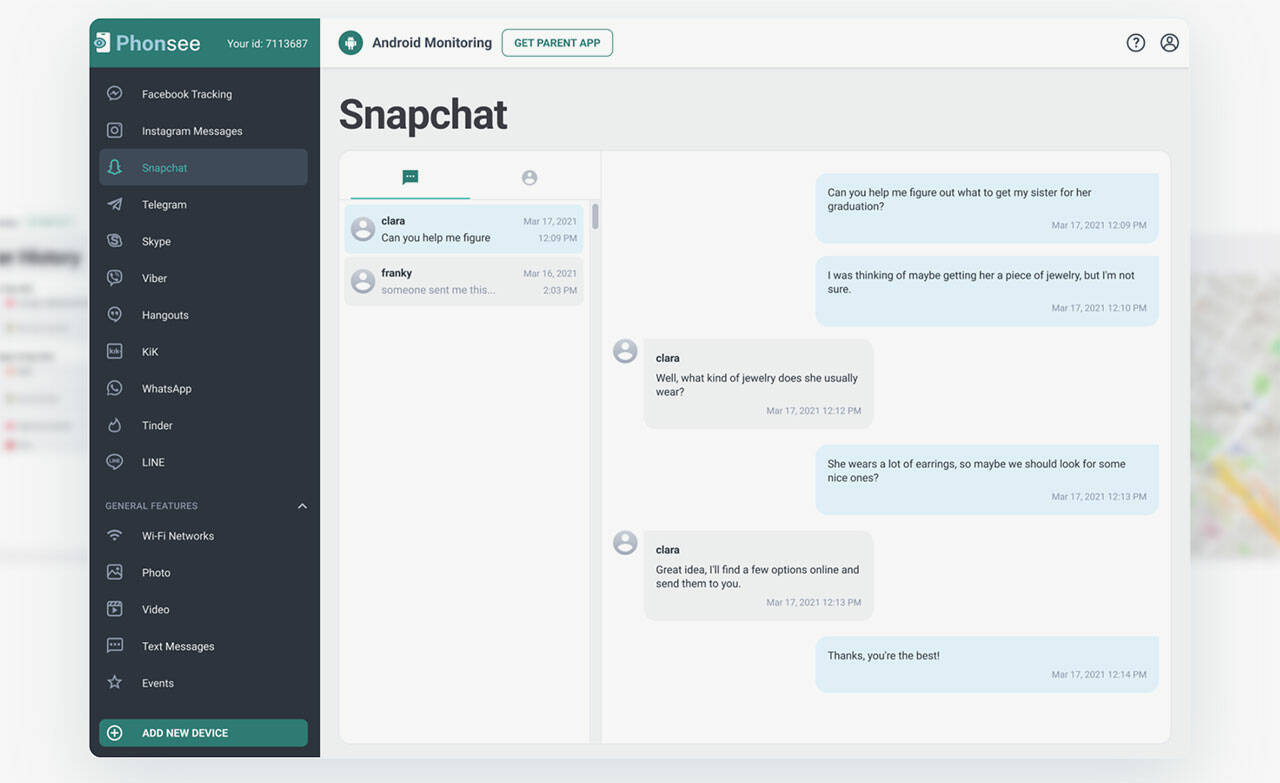Viewport: 1280px width, 783px height.
Task: Open Facebook Tracking in the sidebar
Action: pyautogui.click(x=187, y=94)
